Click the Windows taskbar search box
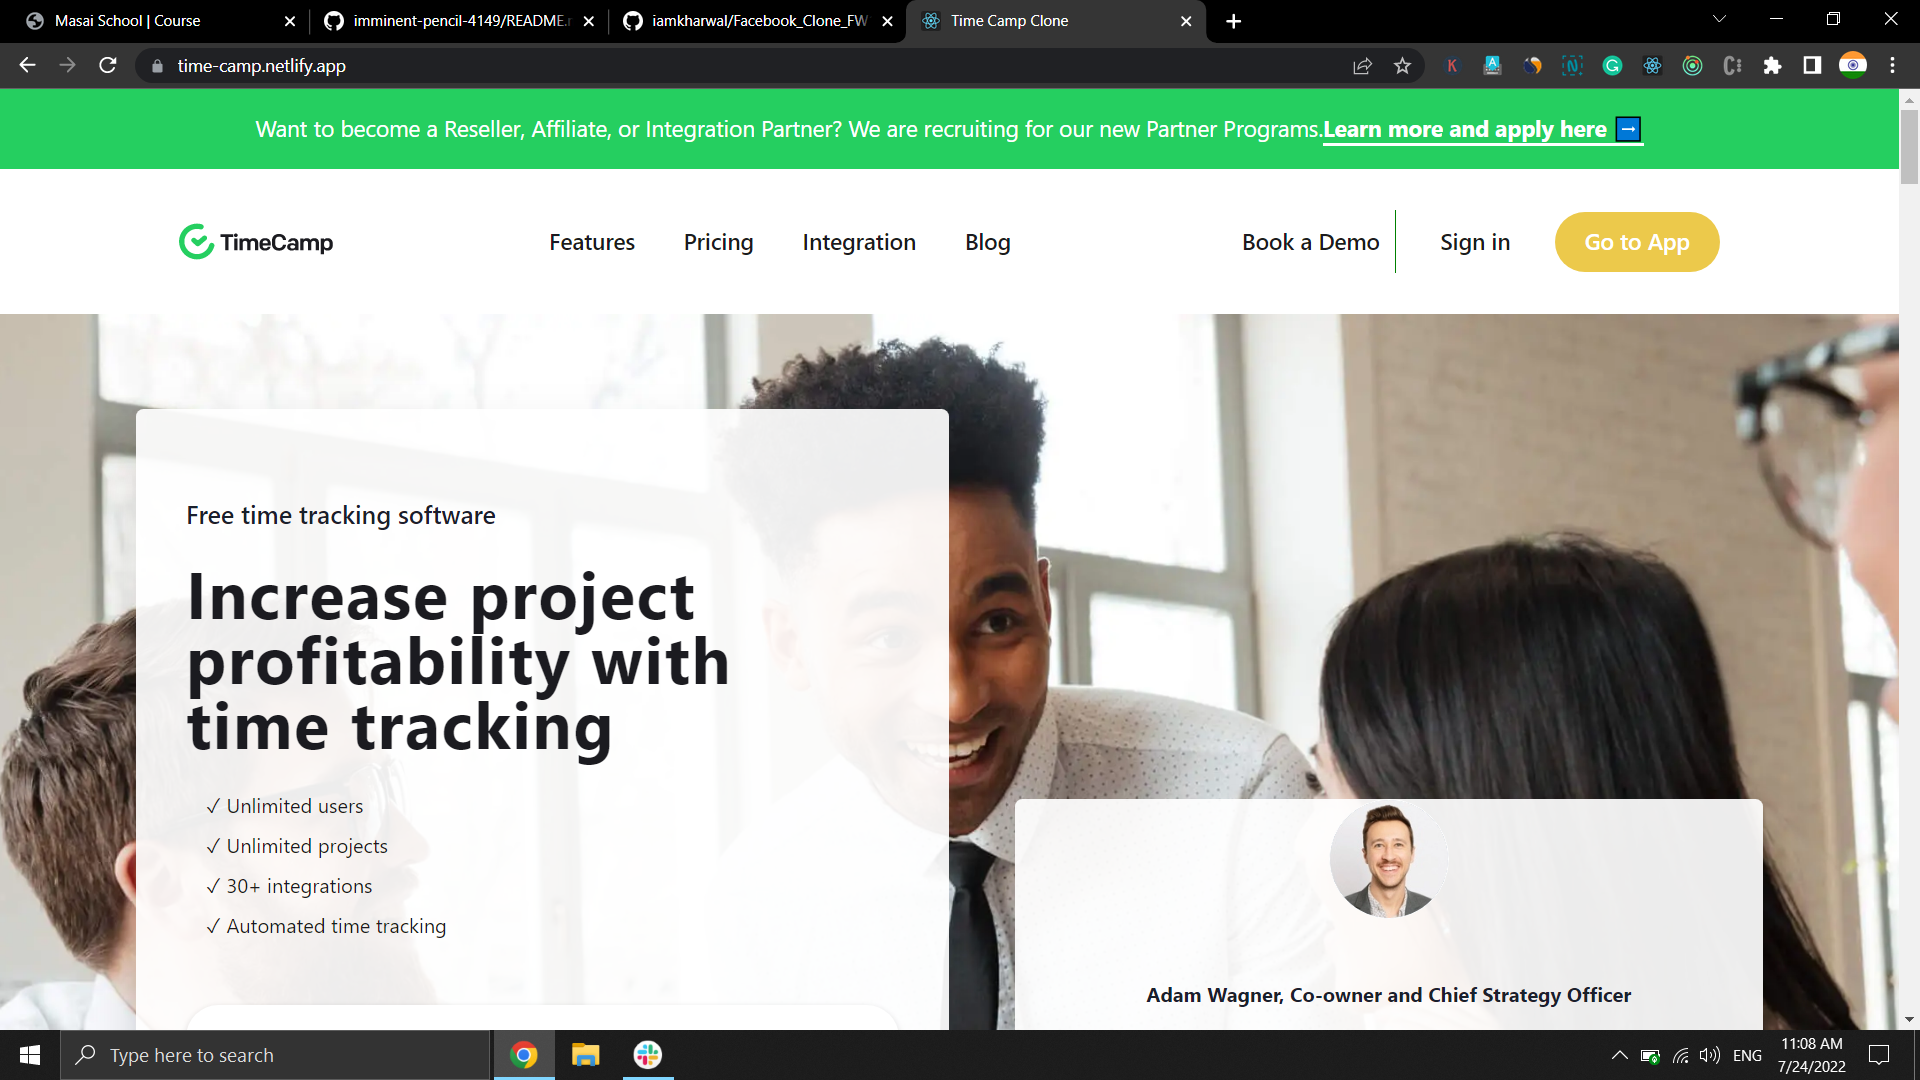The height and width of the screenshot is (1080, 1920). (275, 1055)
